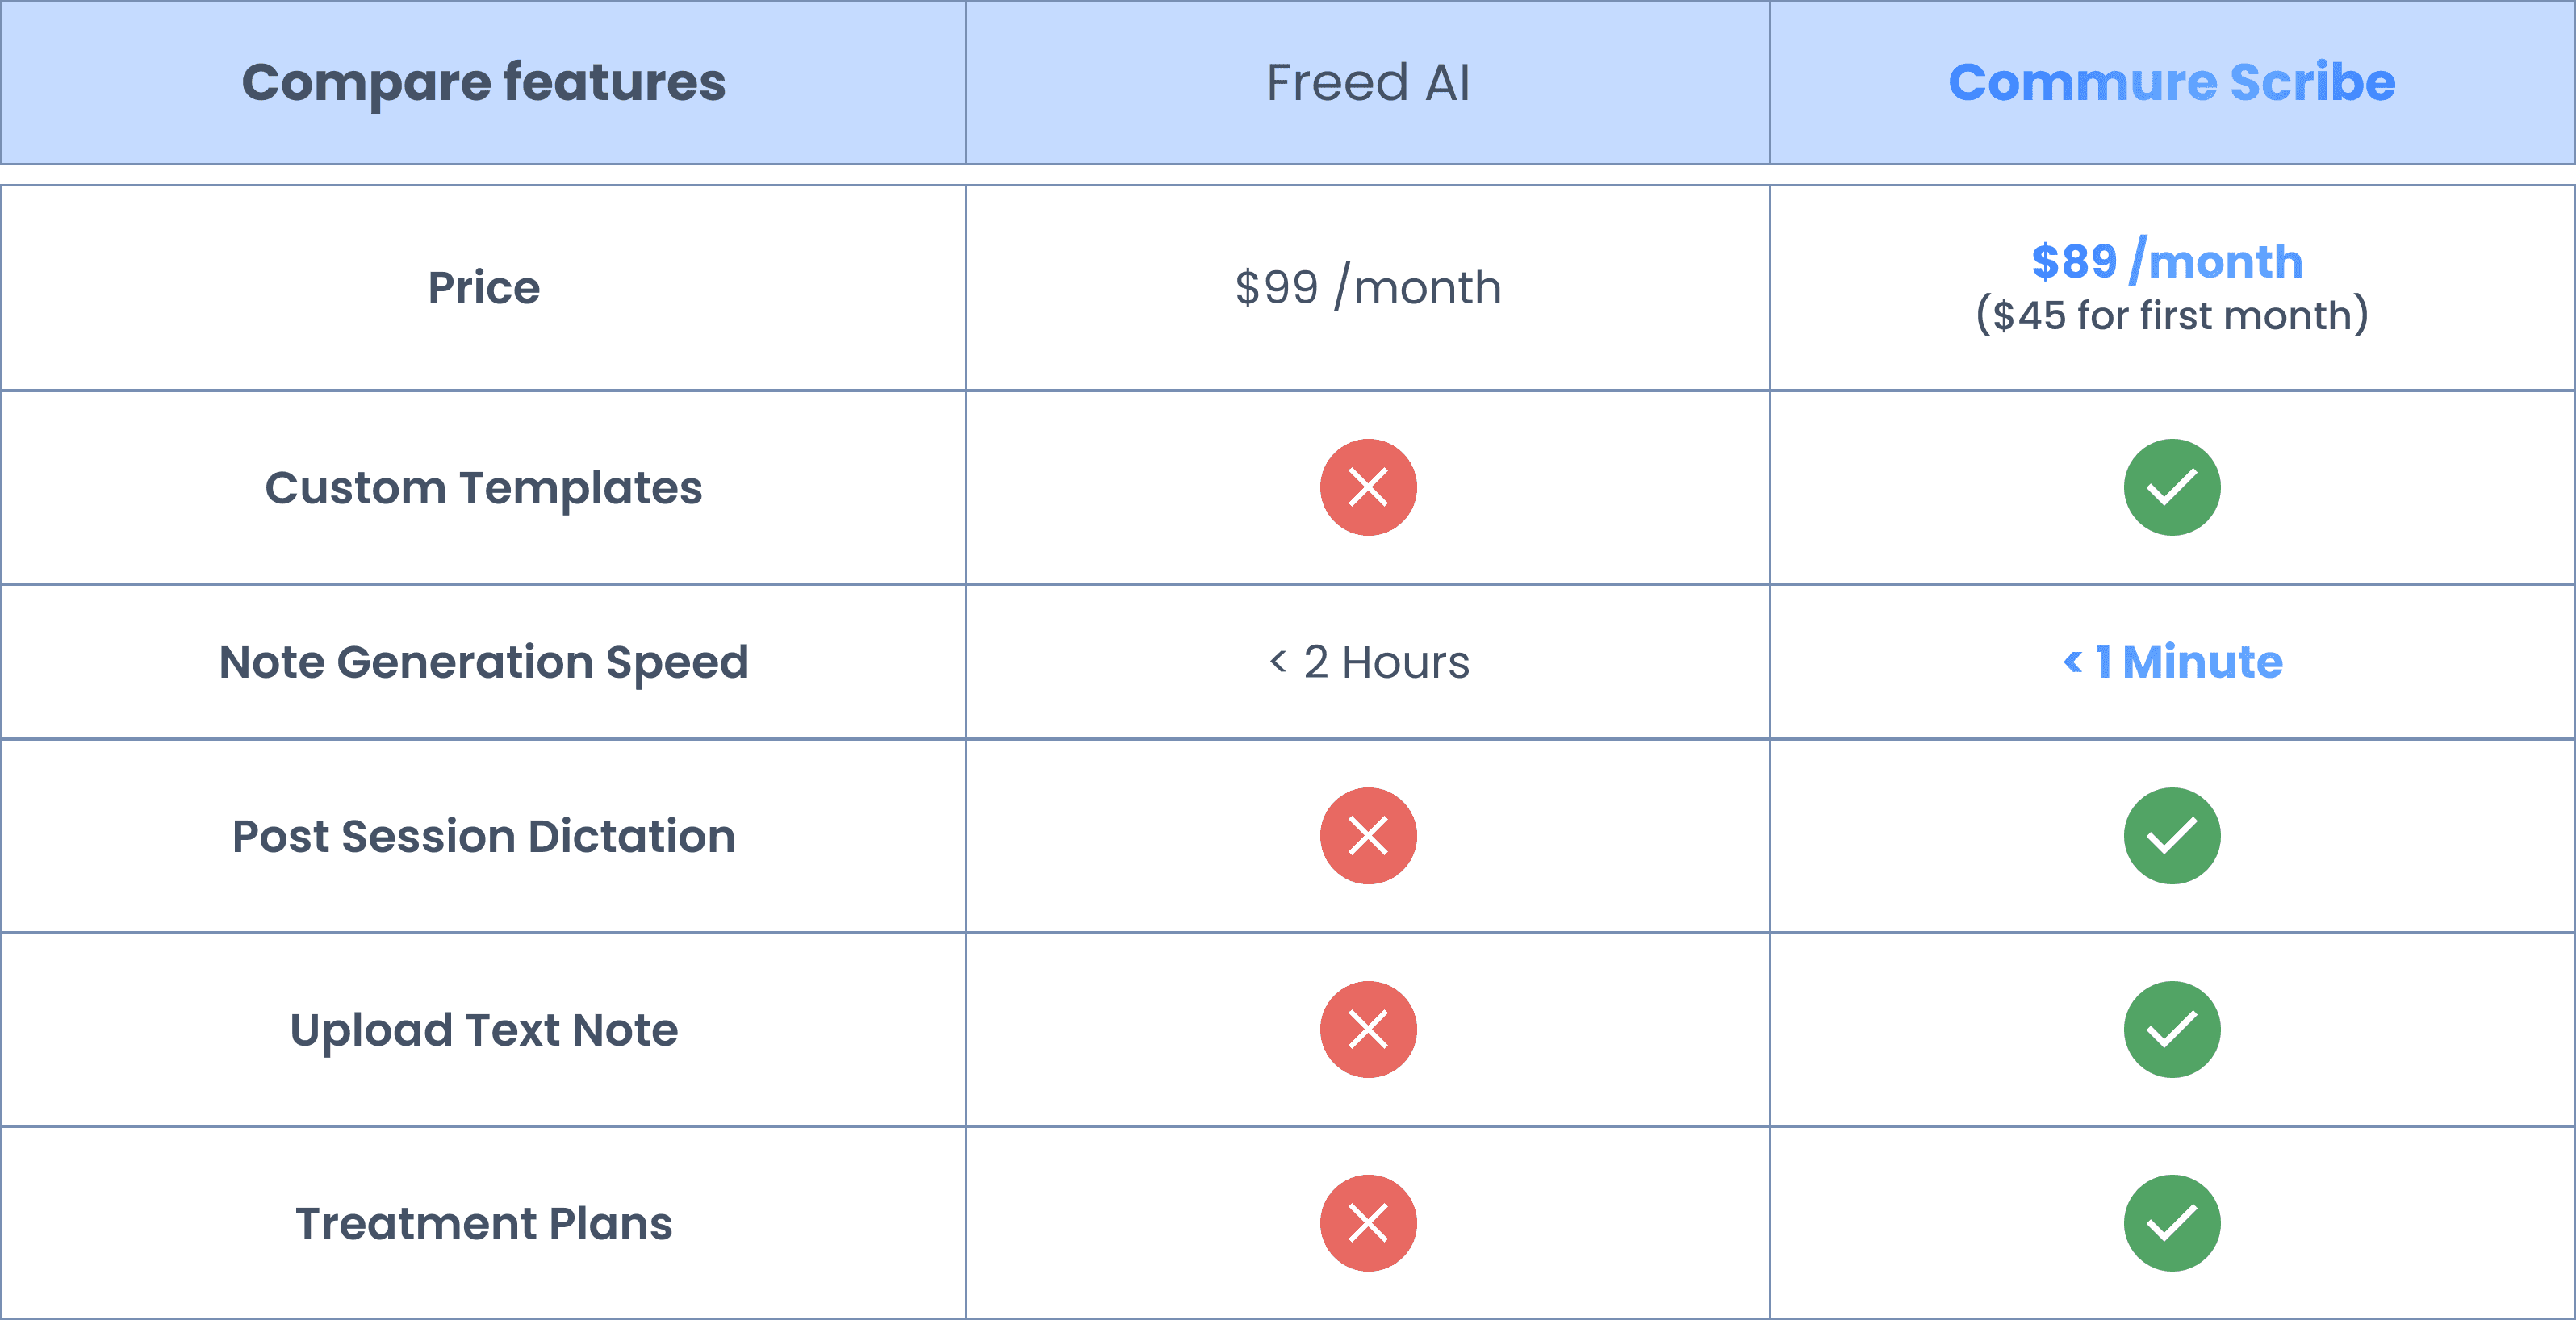
Task: Select the Freed AI column header
Action: [x=1367, y=82]
